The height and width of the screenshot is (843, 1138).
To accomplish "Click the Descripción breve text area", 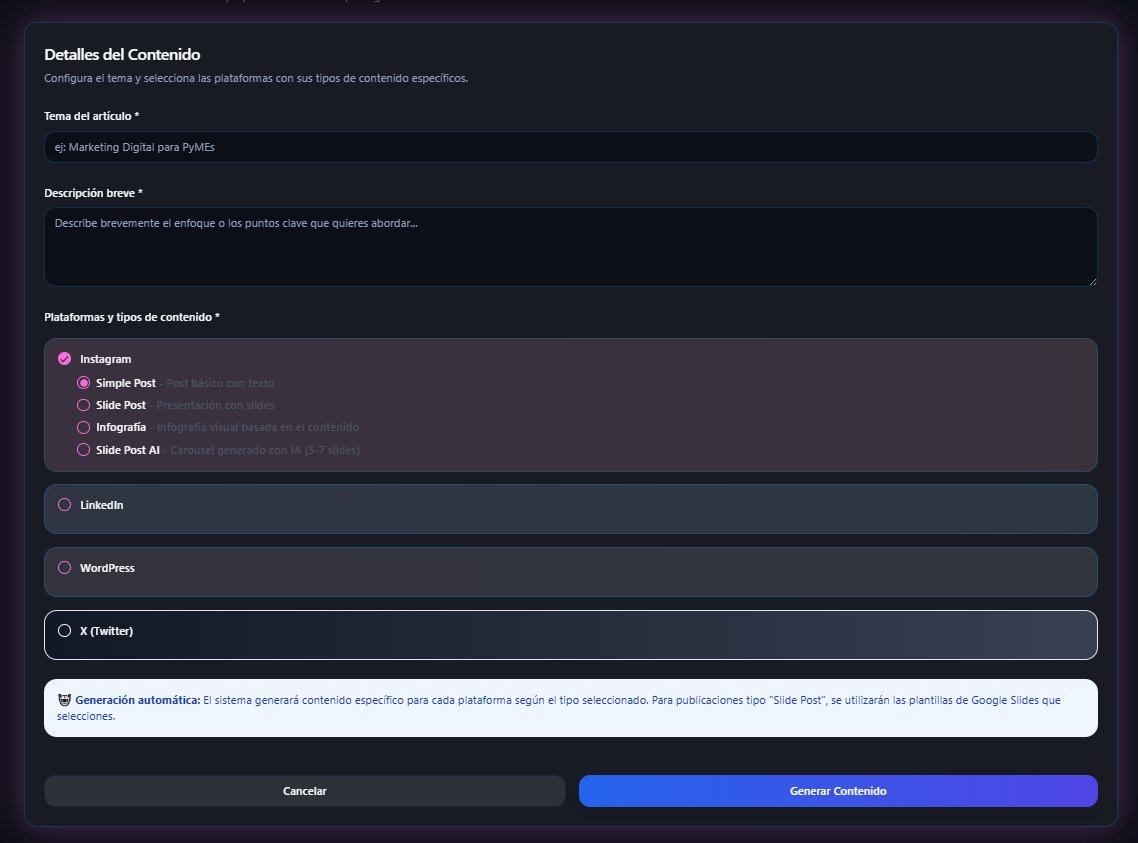I will pos(570,247).
